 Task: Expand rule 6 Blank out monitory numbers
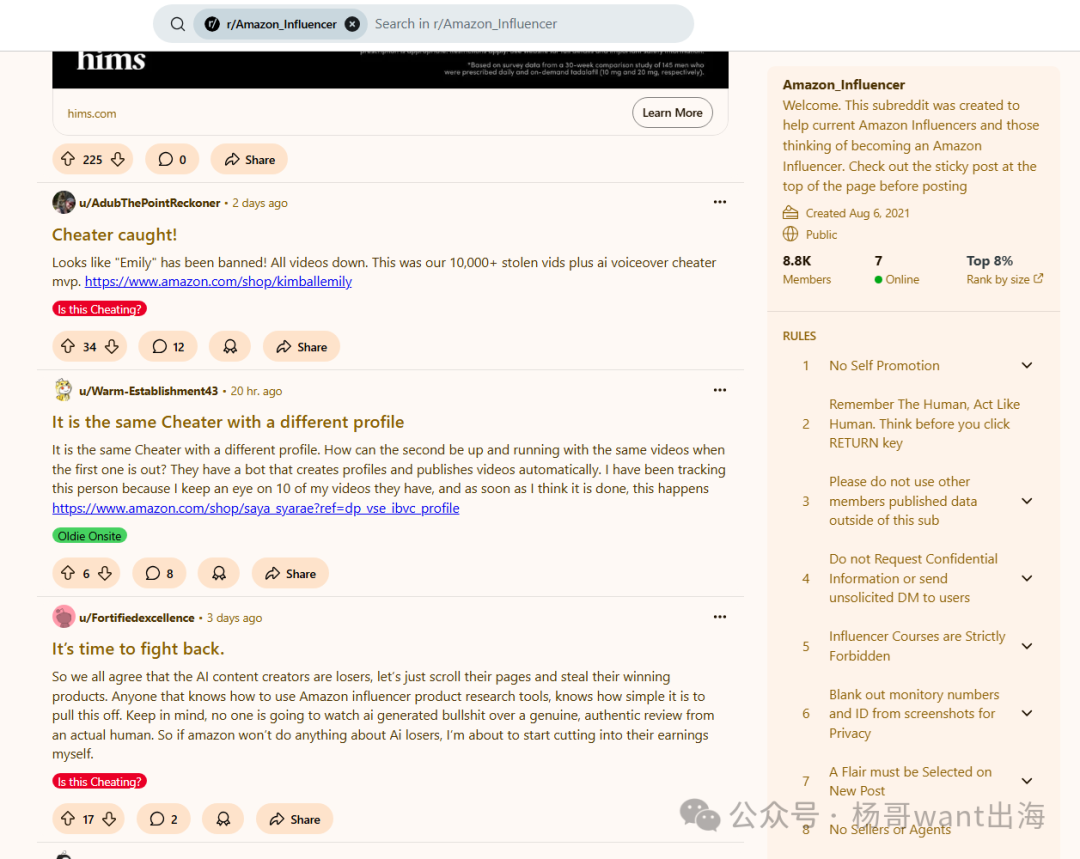click(1027, 714)
